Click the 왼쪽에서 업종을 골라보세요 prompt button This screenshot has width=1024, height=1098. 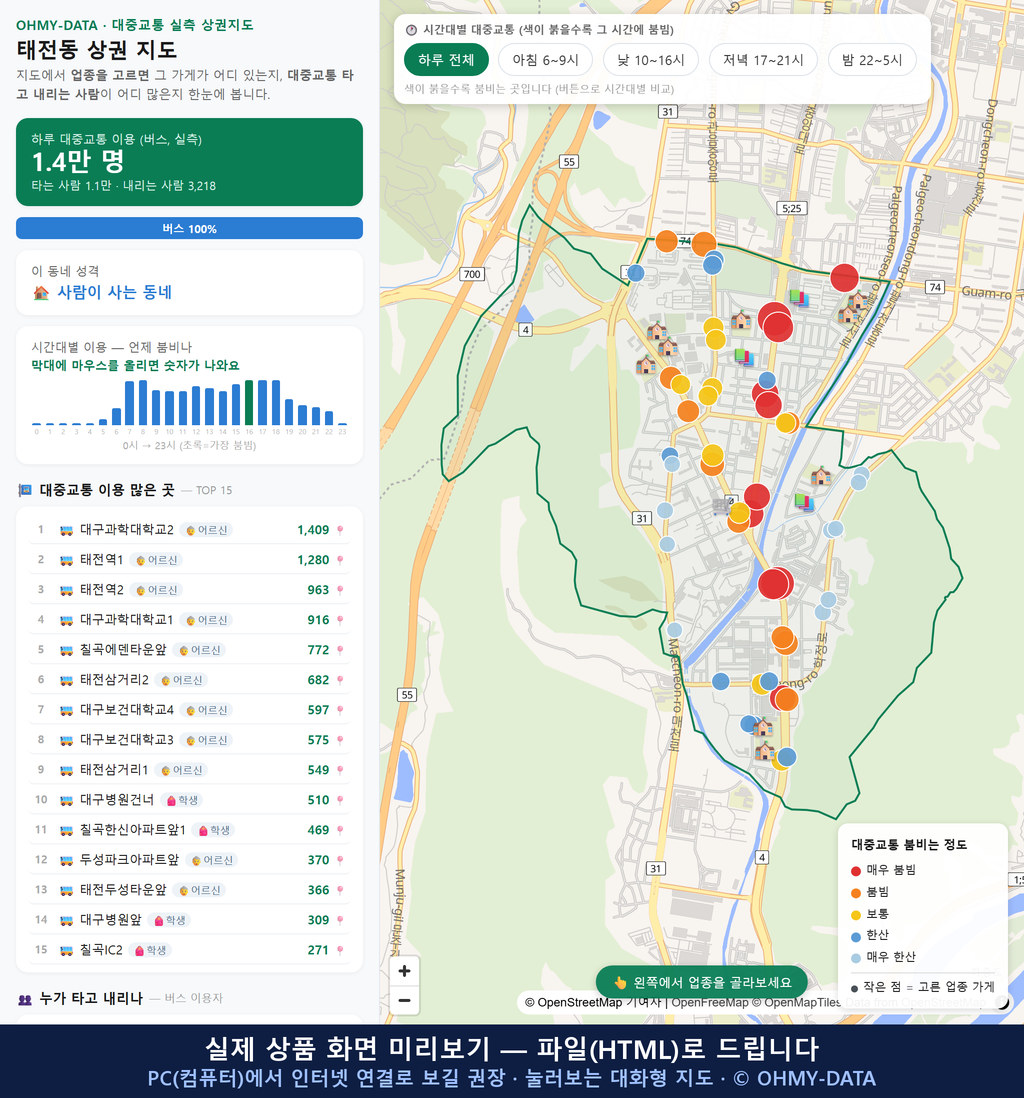(x=701, y=982)
